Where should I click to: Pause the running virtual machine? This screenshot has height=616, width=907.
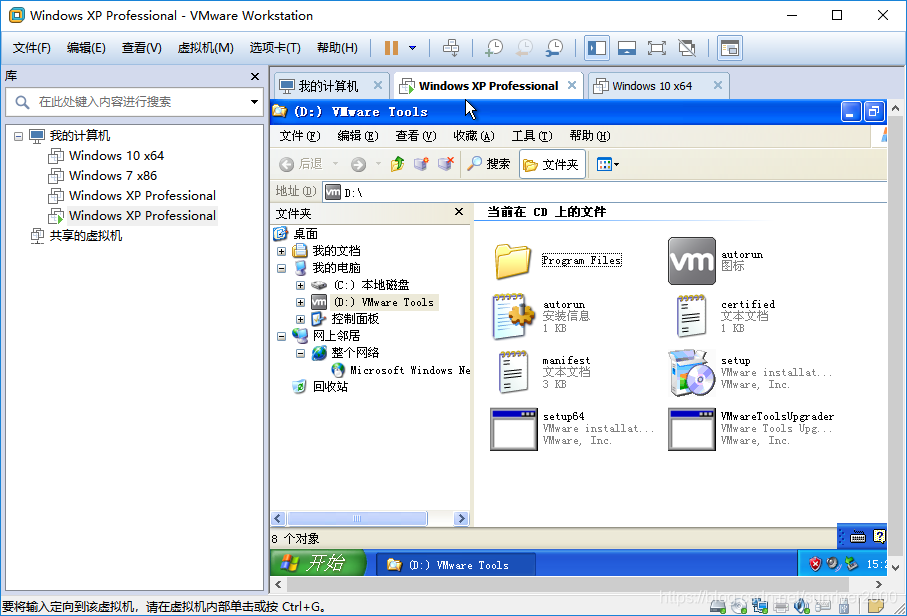[392, 48]
